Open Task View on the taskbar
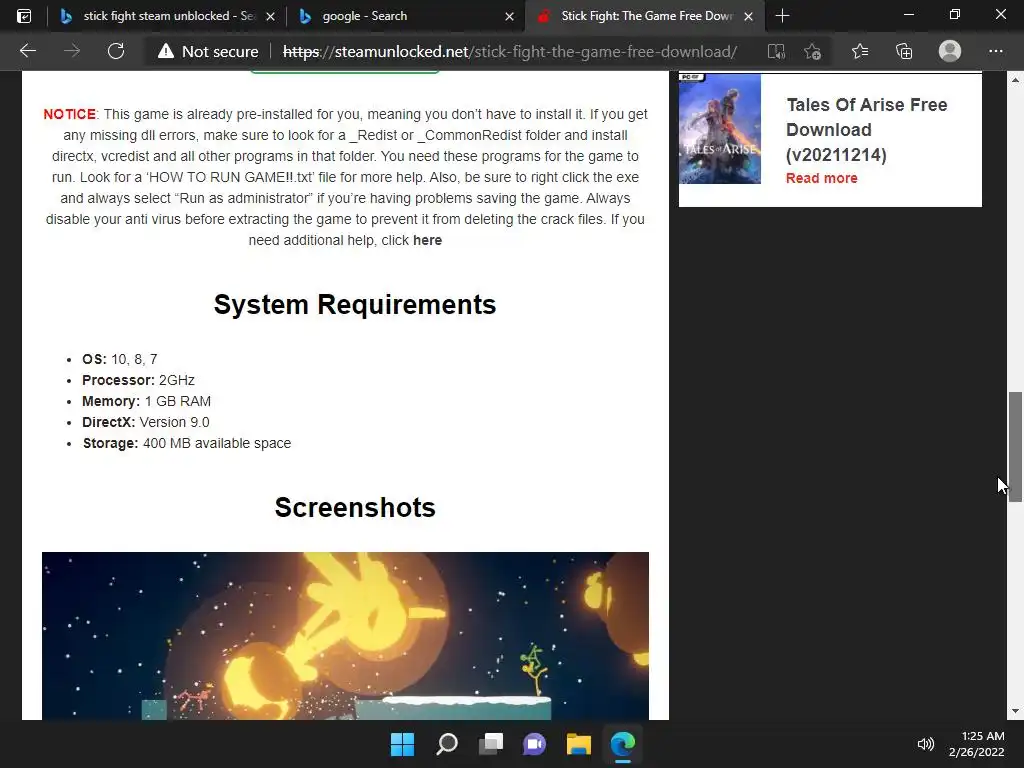Screen dimensions: 1024x768 [490, 744]
